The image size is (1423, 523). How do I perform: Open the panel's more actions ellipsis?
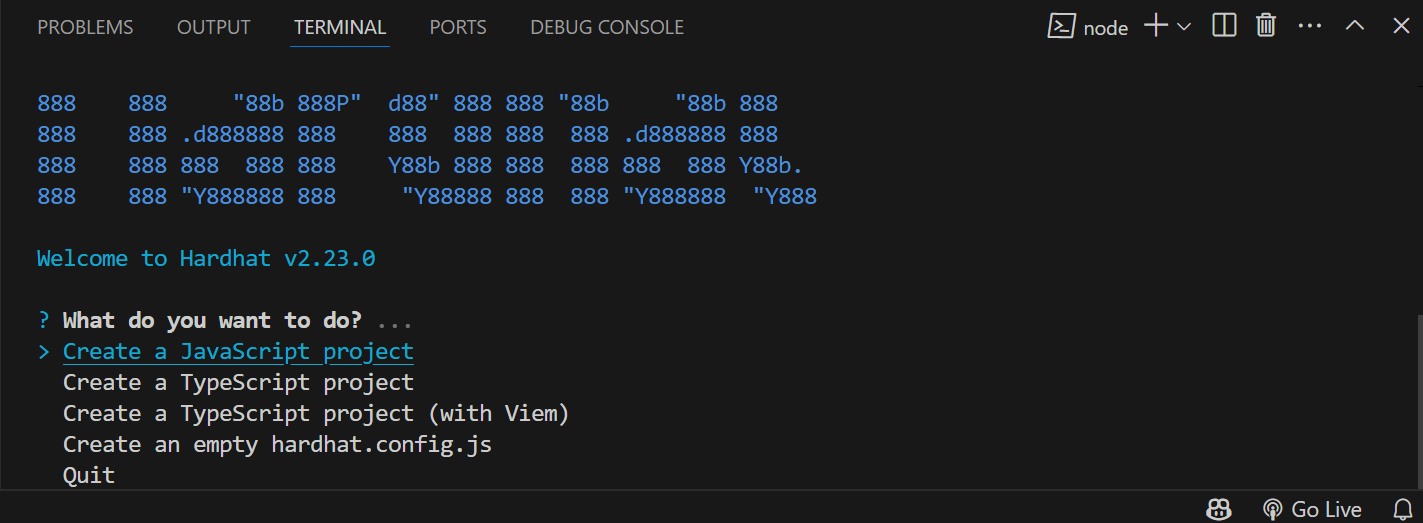coord(1310,26)
